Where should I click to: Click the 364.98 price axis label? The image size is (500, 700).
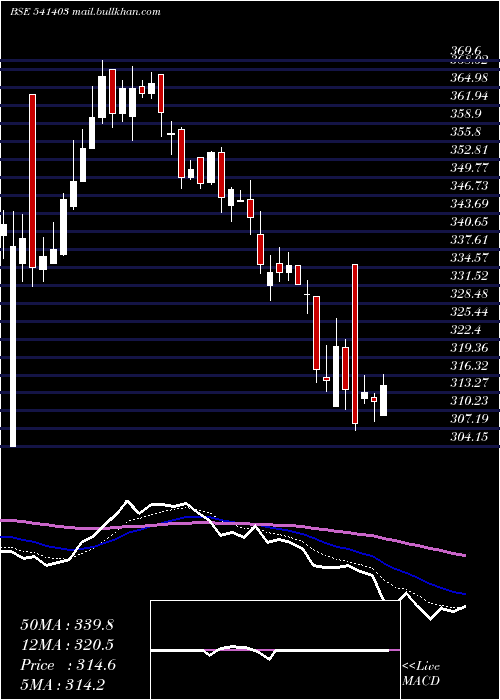[x=469, y=79]
